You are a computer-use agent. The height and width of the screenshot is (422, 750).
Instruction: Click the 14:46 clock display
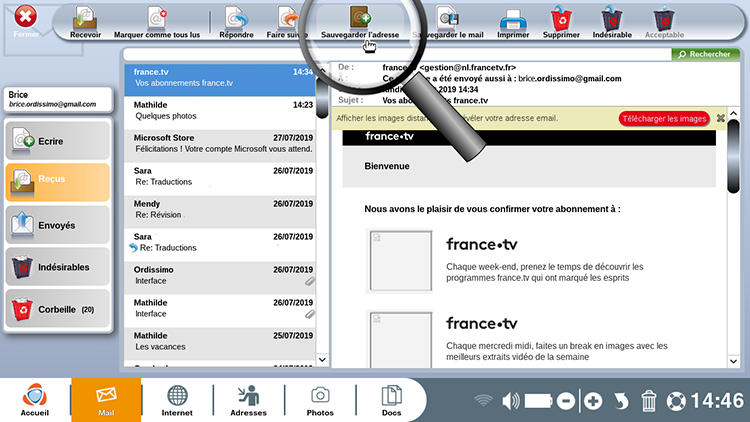click(717, 401)
